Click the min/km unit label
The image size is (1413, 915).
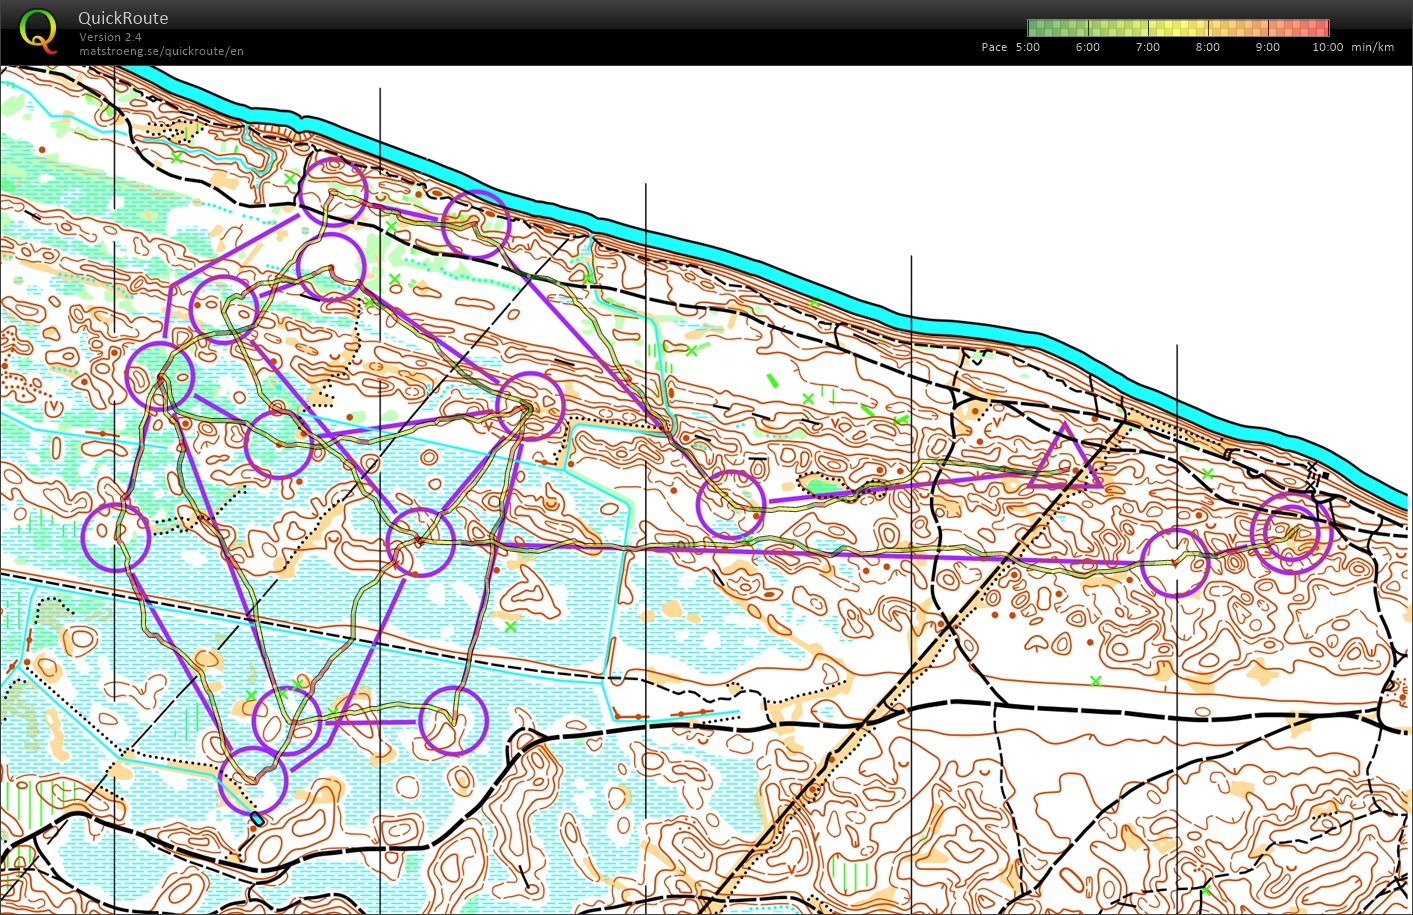1372,47
